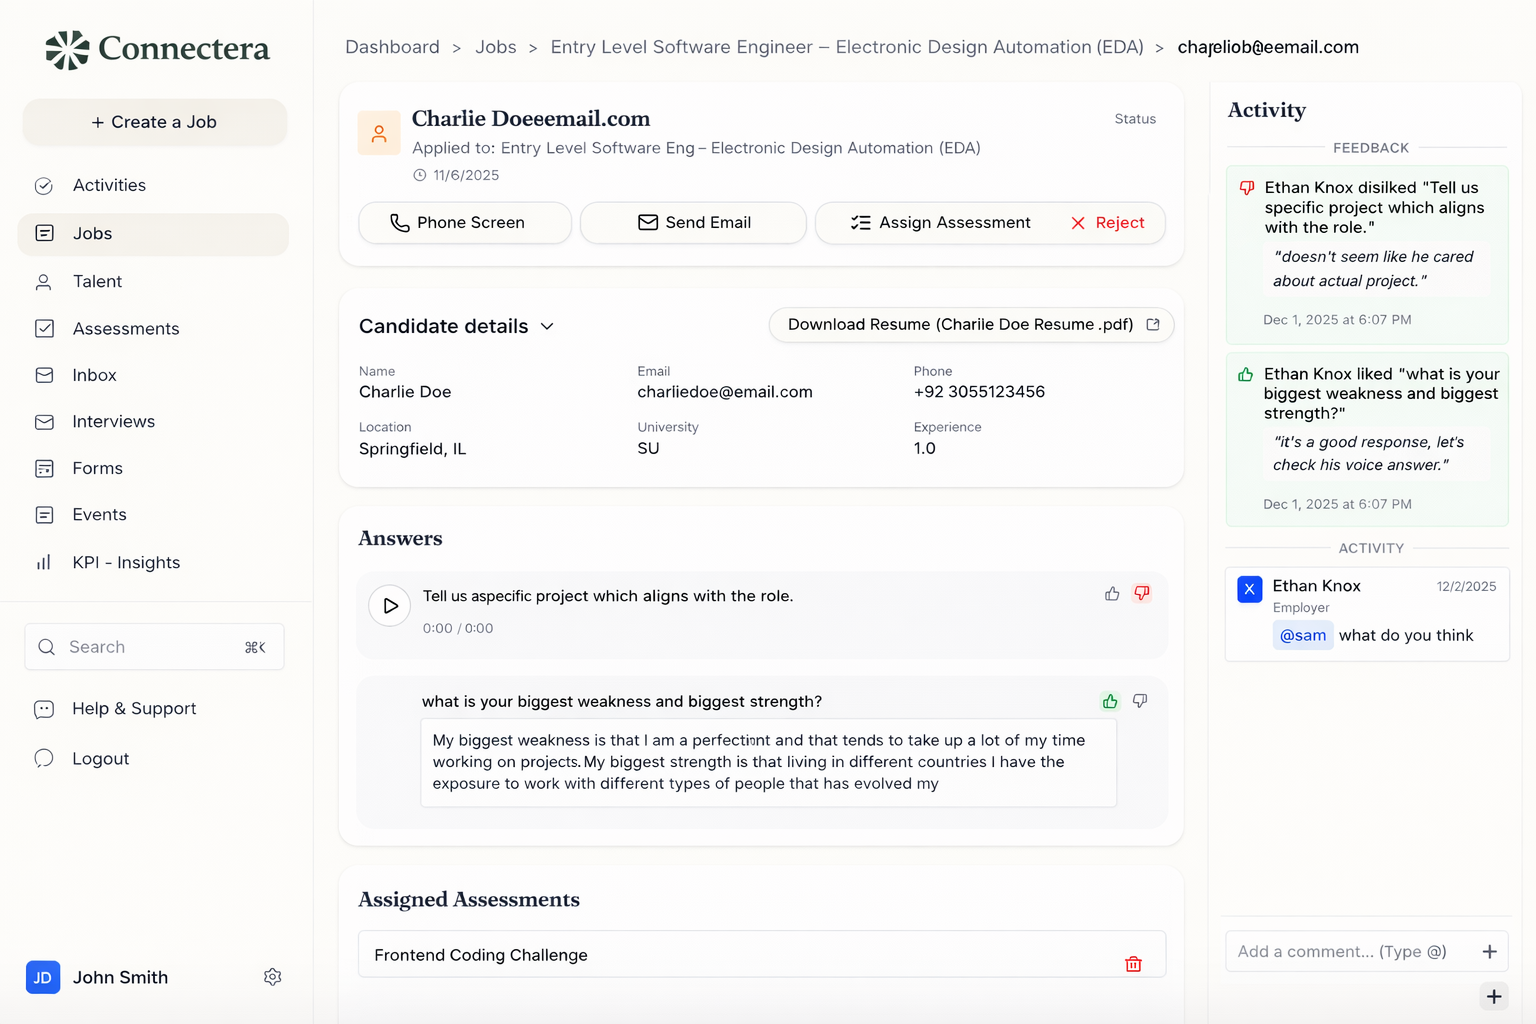
Task: Click the floating plus button bottom right
Action: tap(1494, 997)
